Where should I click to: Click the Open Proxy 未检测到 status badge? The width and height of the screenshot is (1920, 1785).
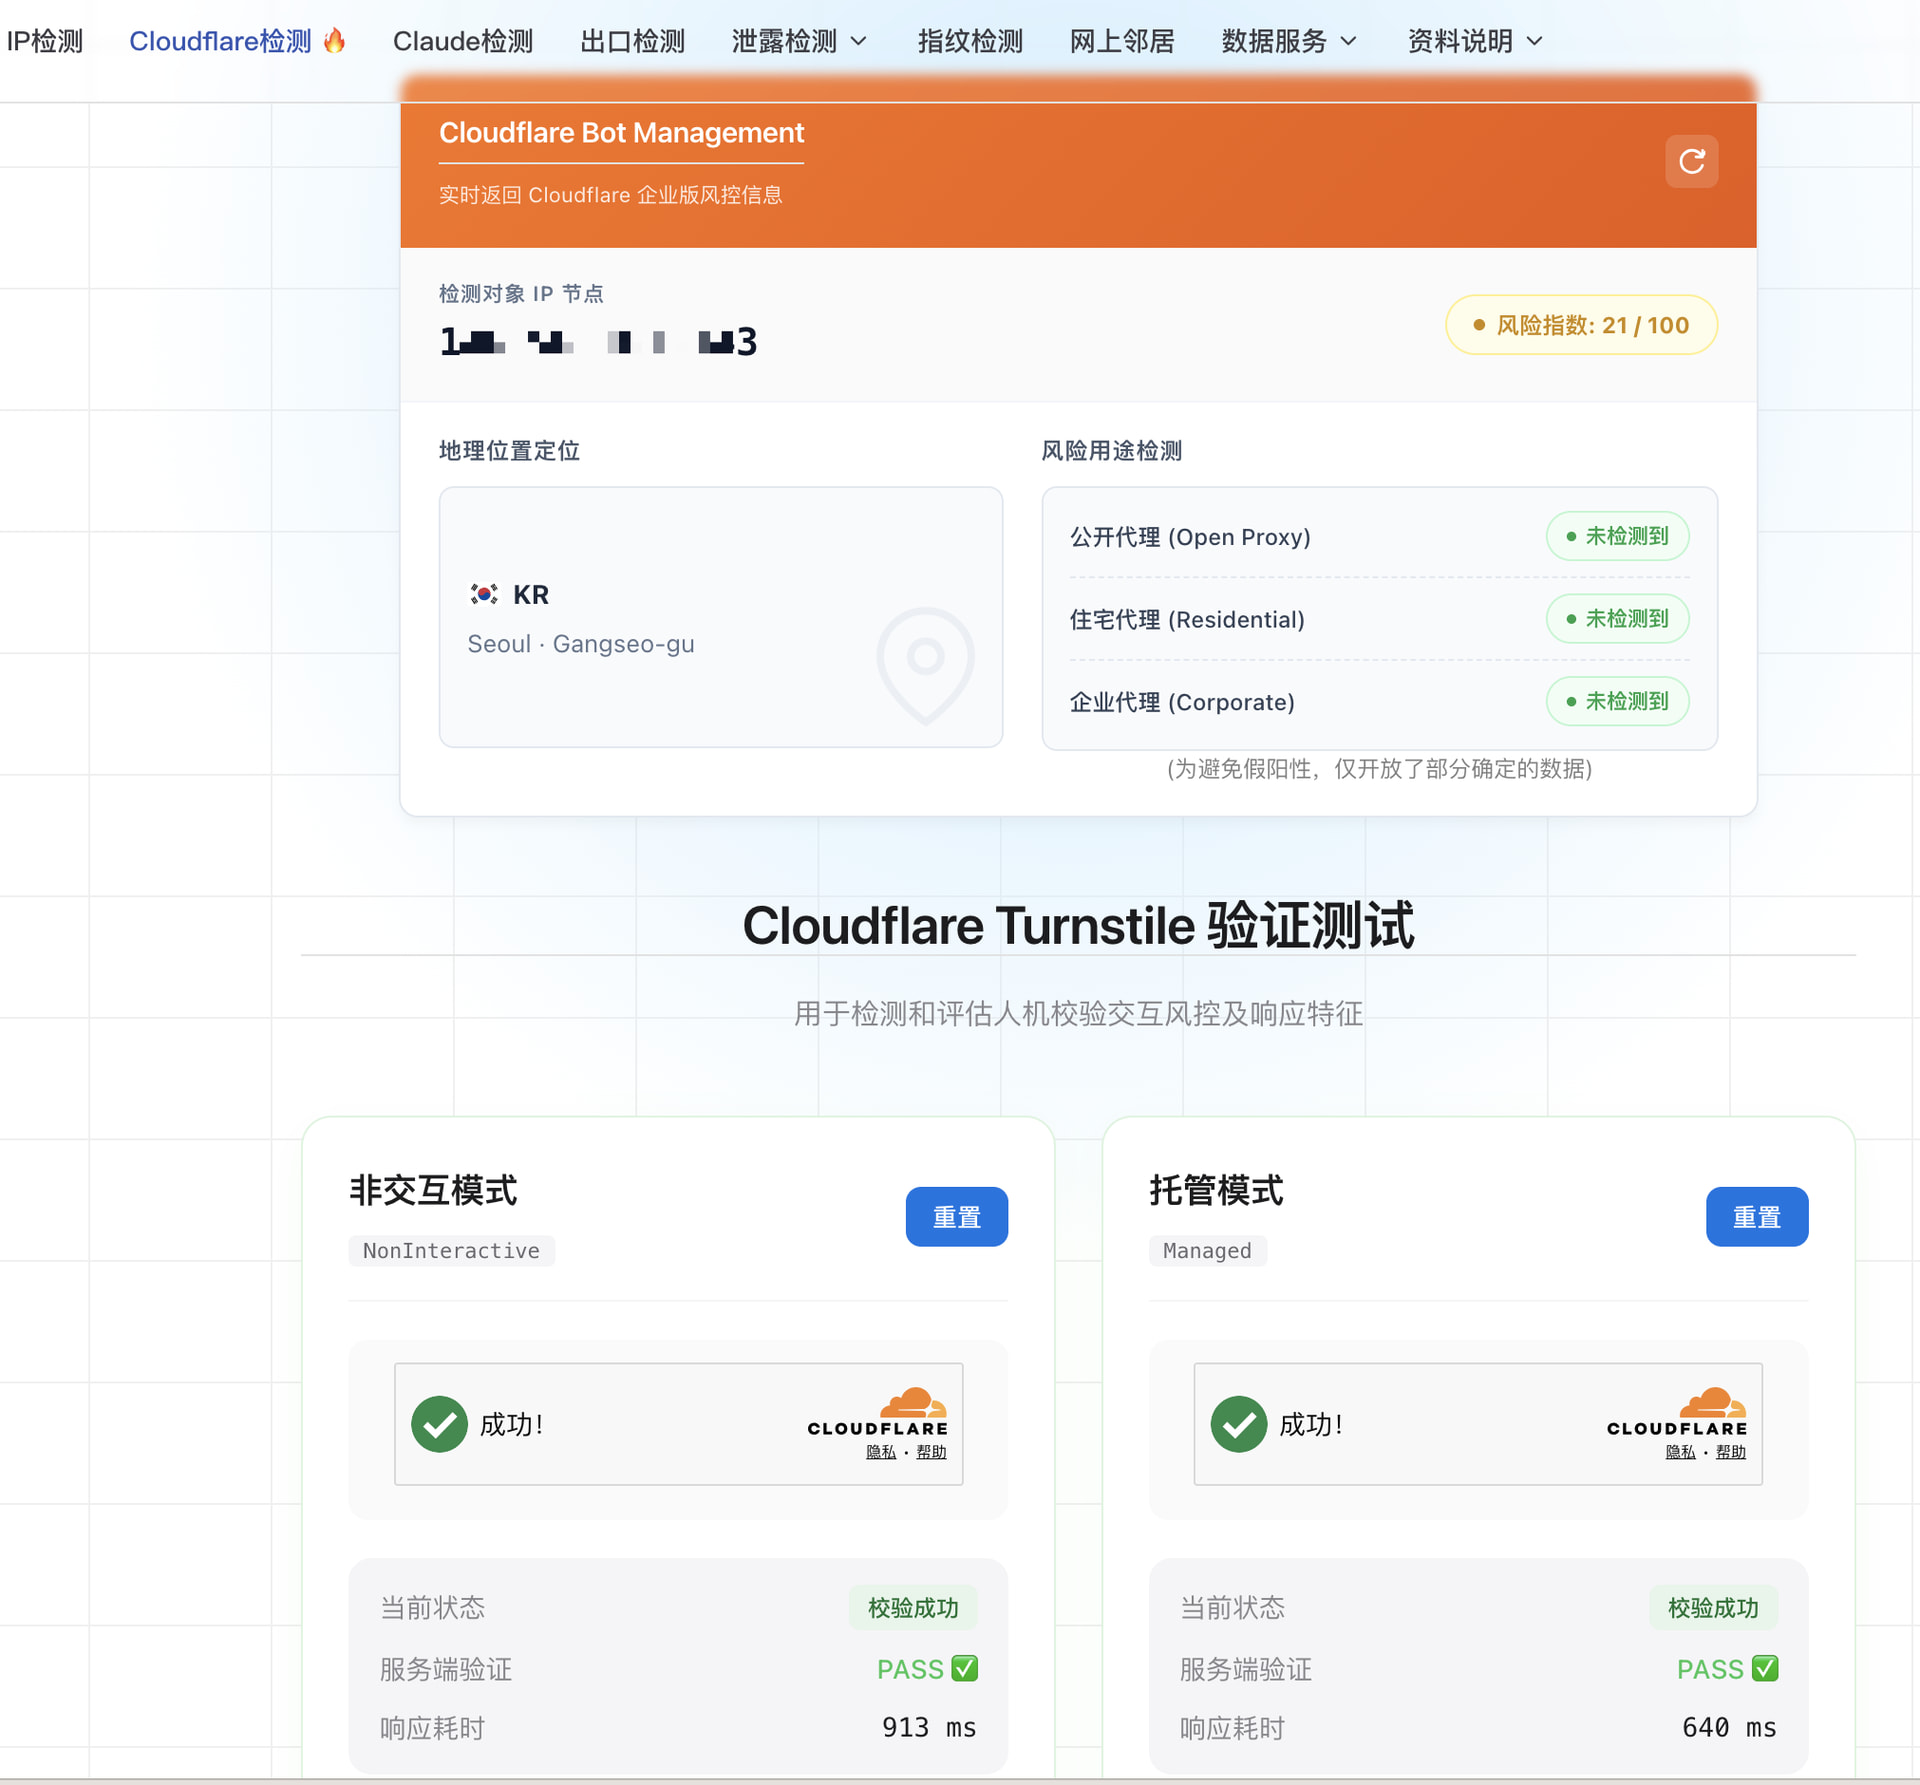[x=1617, y=536]
